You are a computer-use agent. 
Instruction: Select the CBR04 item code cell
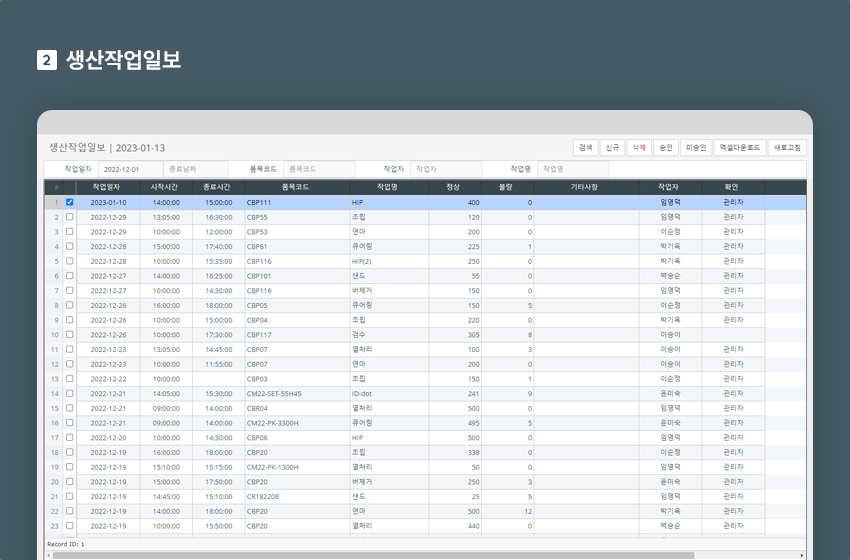[x=297, y=408]
